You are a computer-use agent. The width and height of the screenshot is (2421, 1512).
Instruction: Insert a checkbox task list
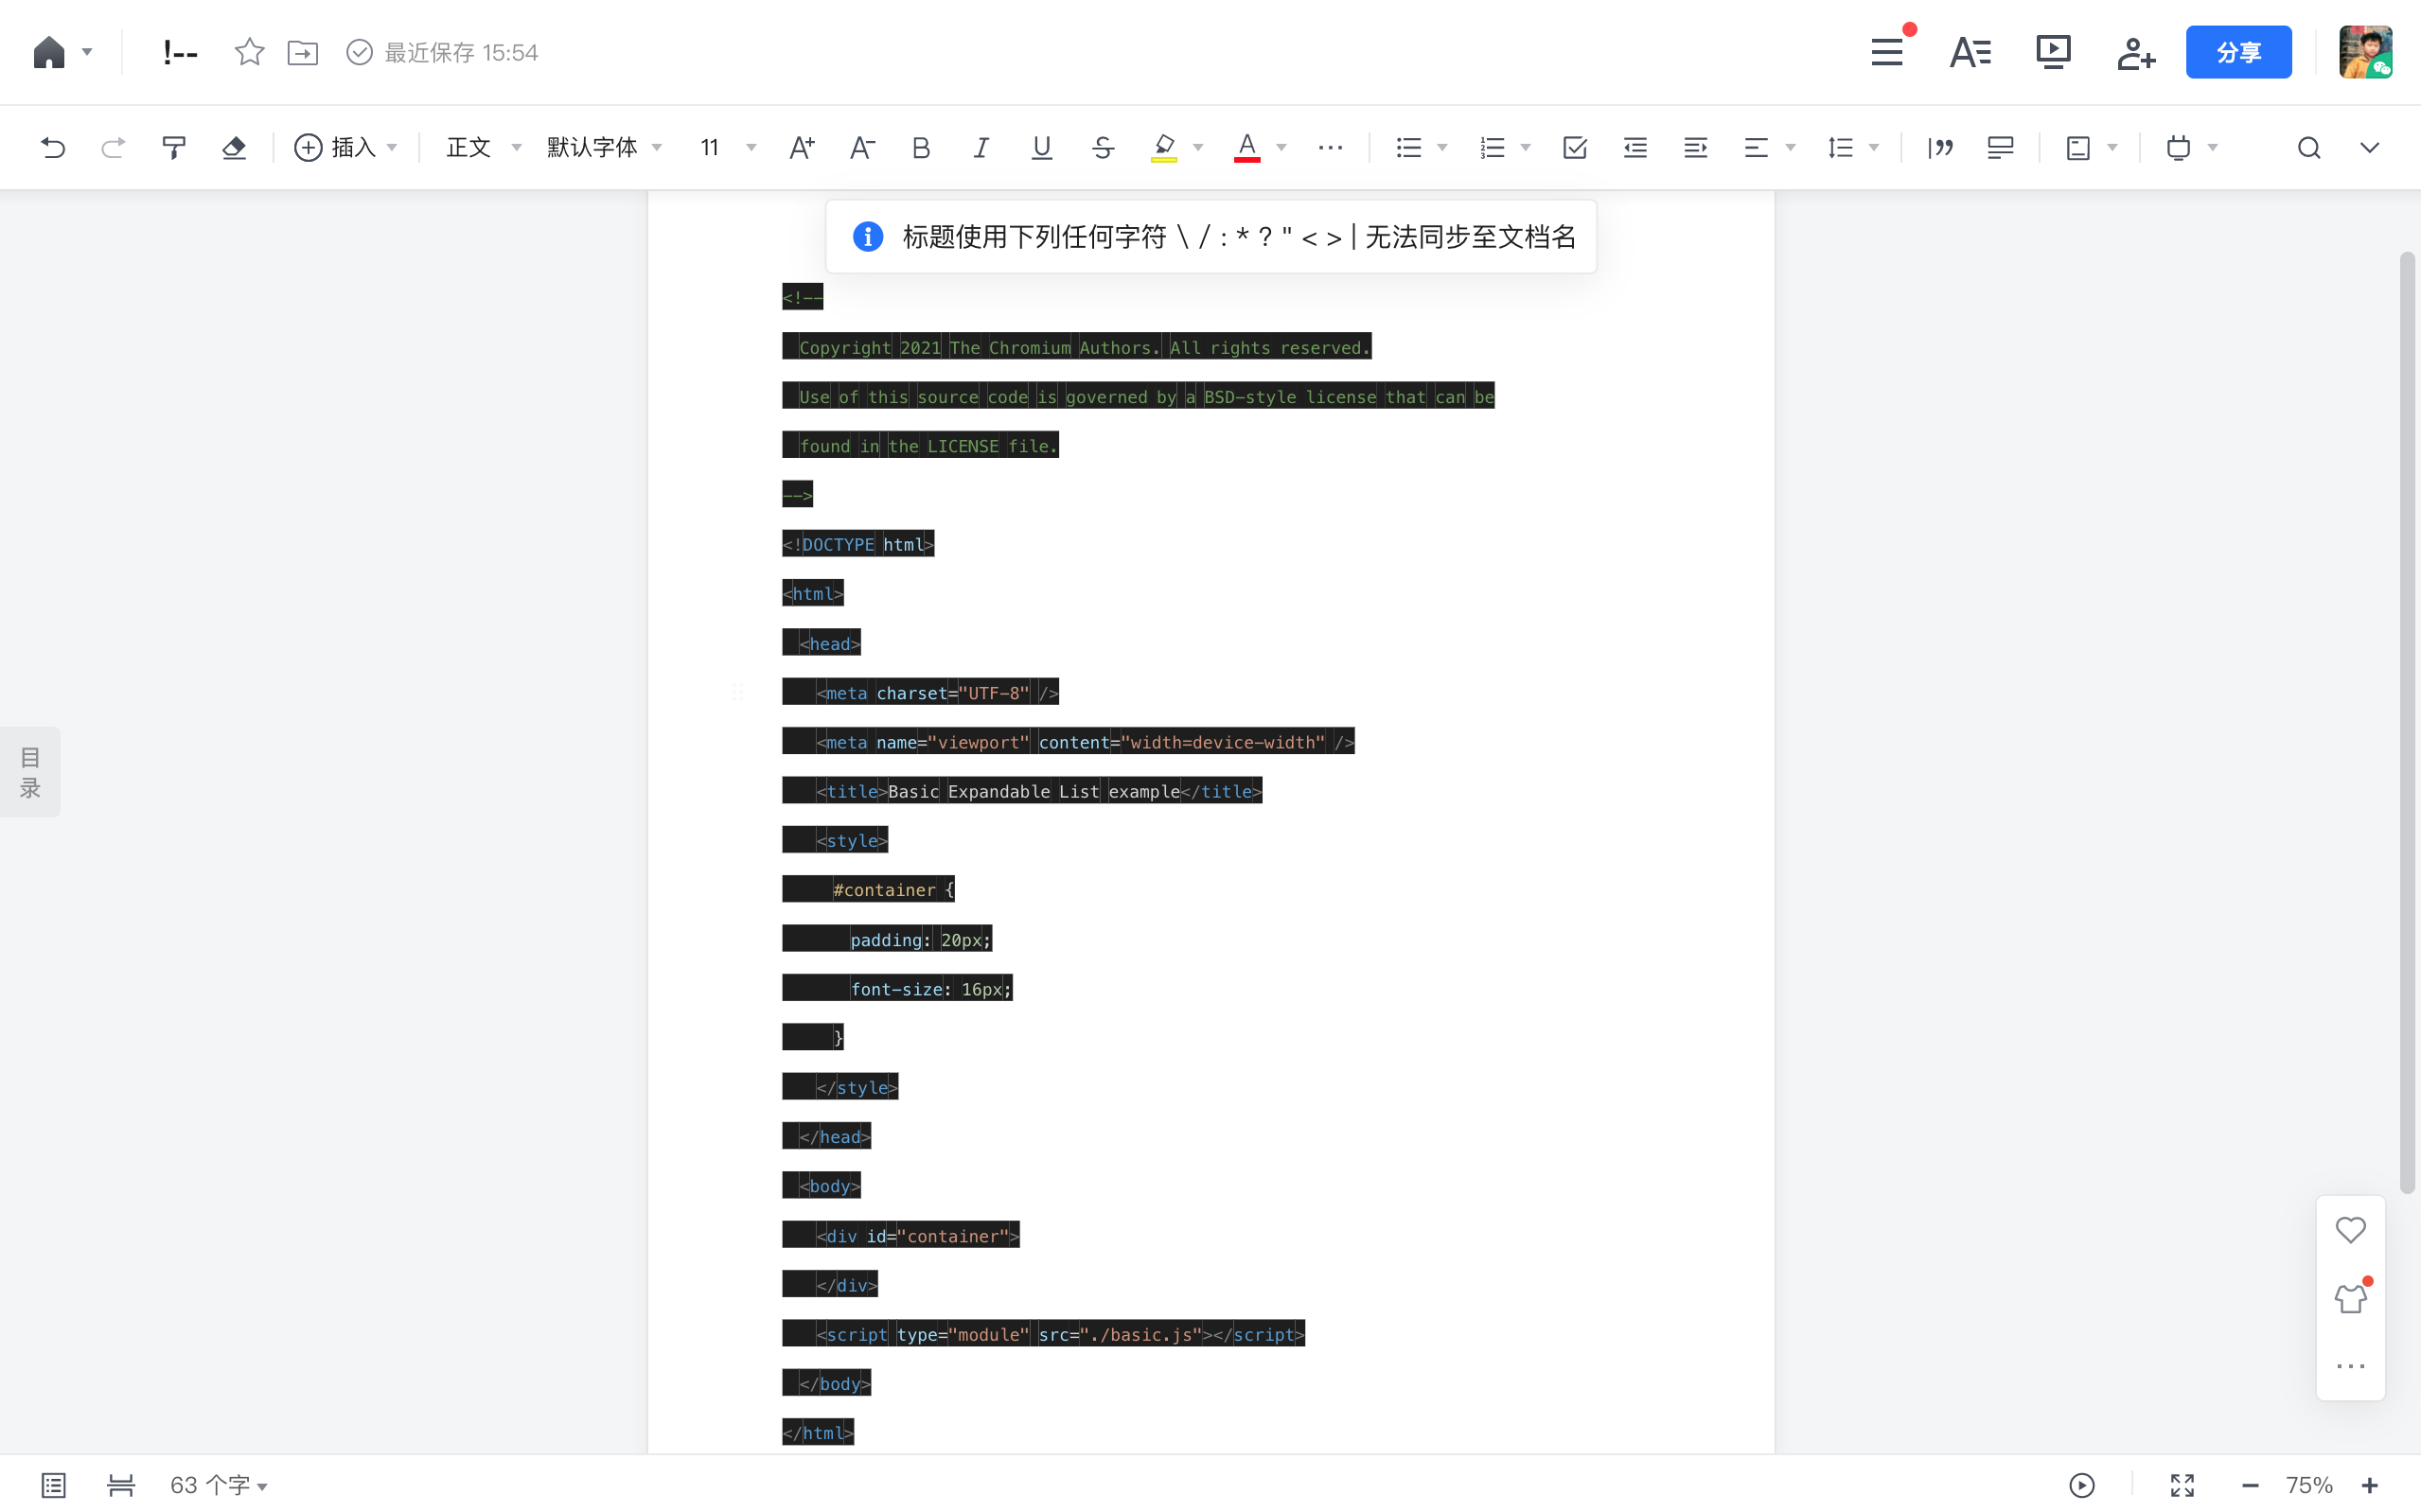point(1574,148)
